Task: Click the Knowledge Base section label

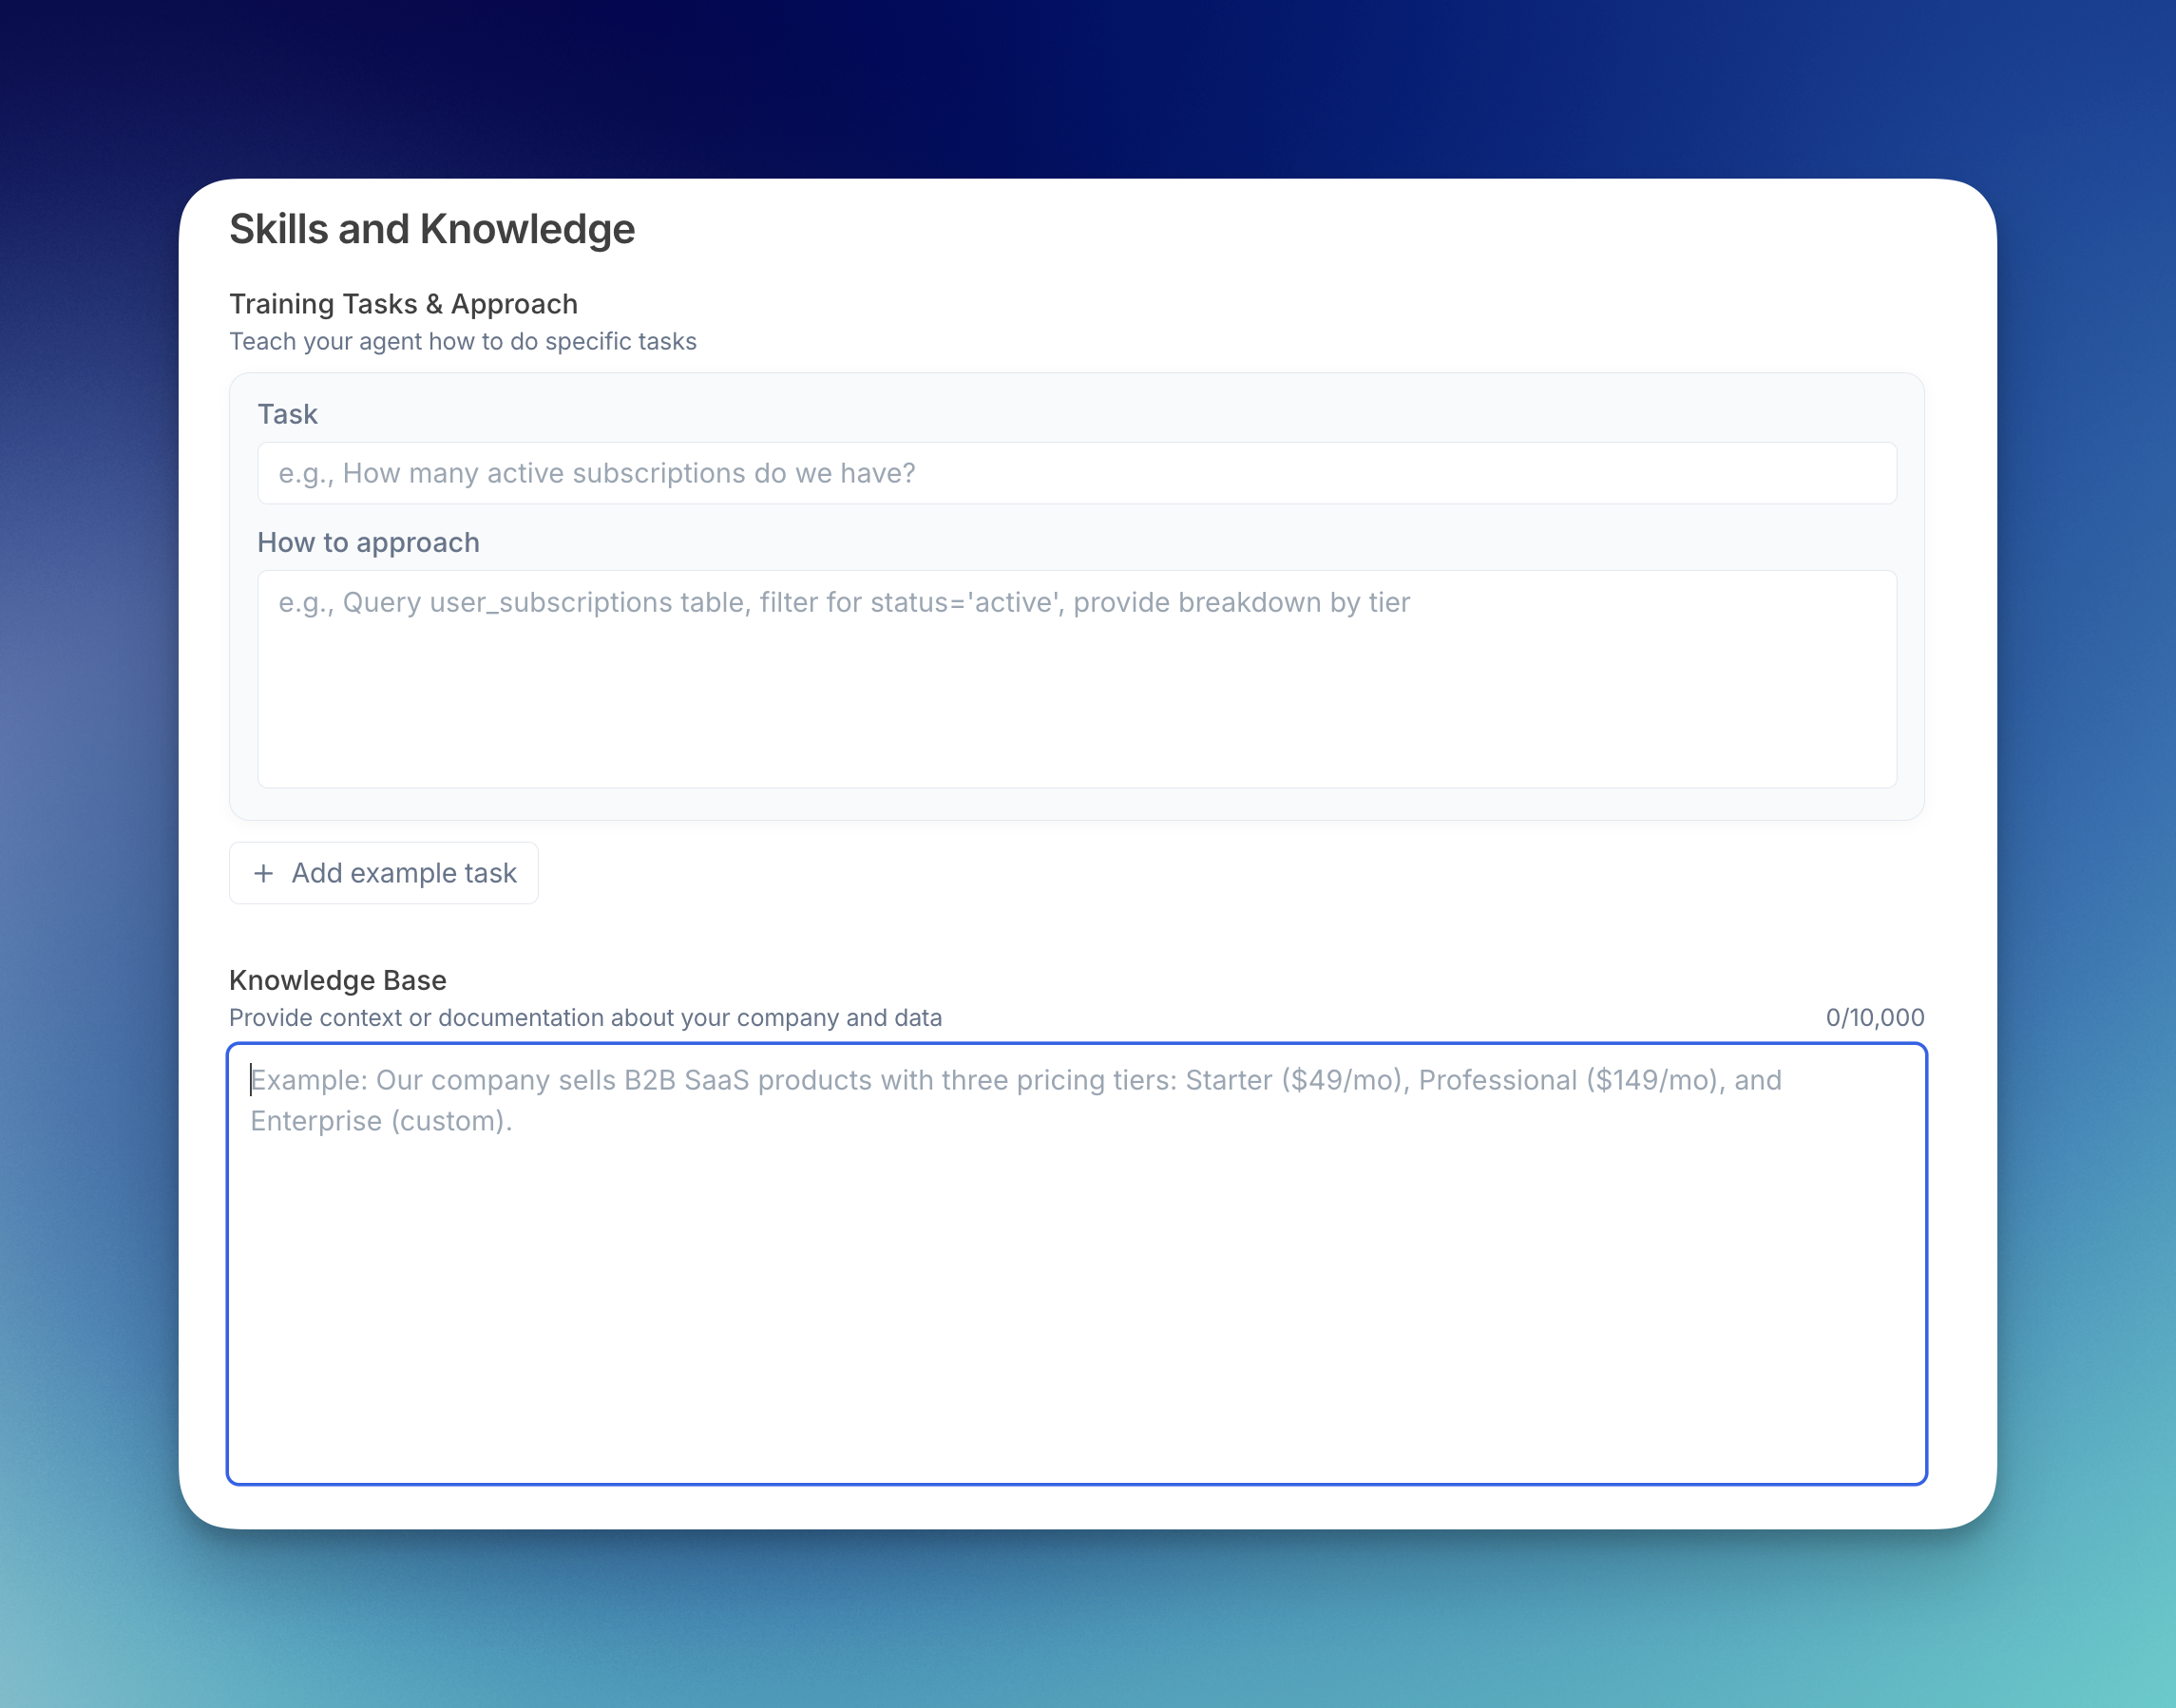Action: tap(337, 980)
